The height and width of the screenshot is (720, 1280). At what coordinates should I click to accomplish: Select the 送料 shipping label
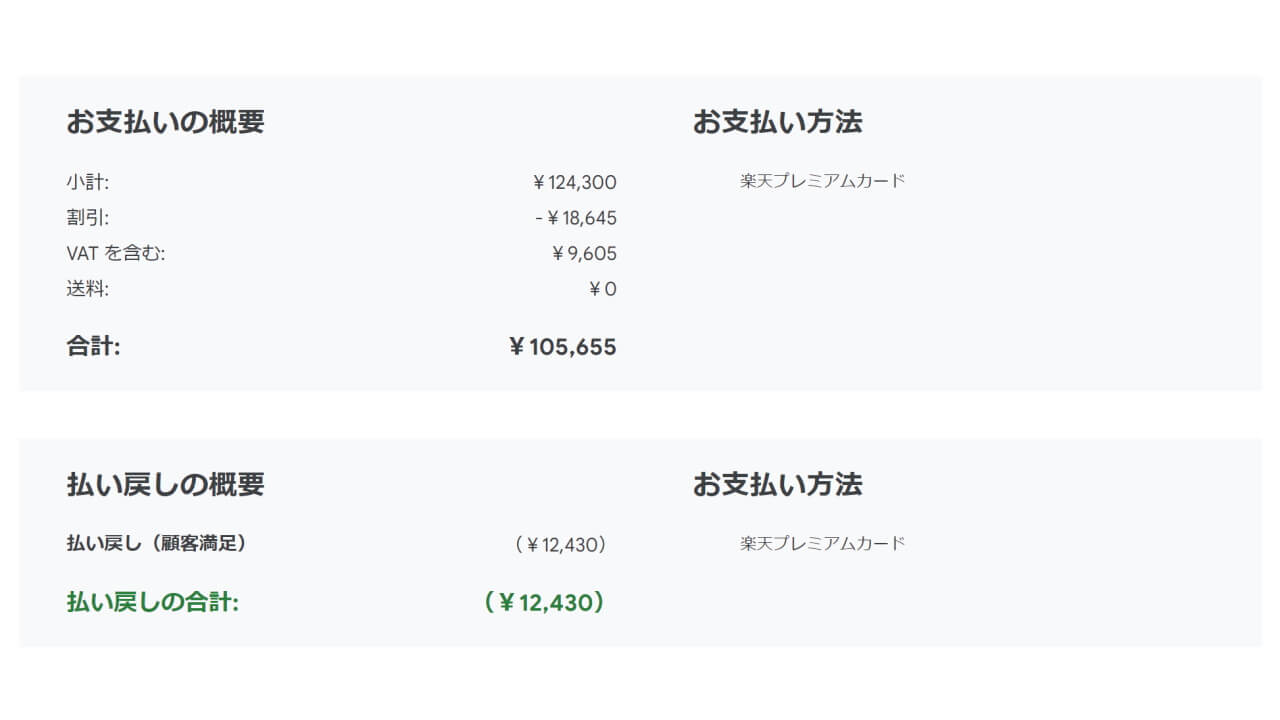coord(88,290)
